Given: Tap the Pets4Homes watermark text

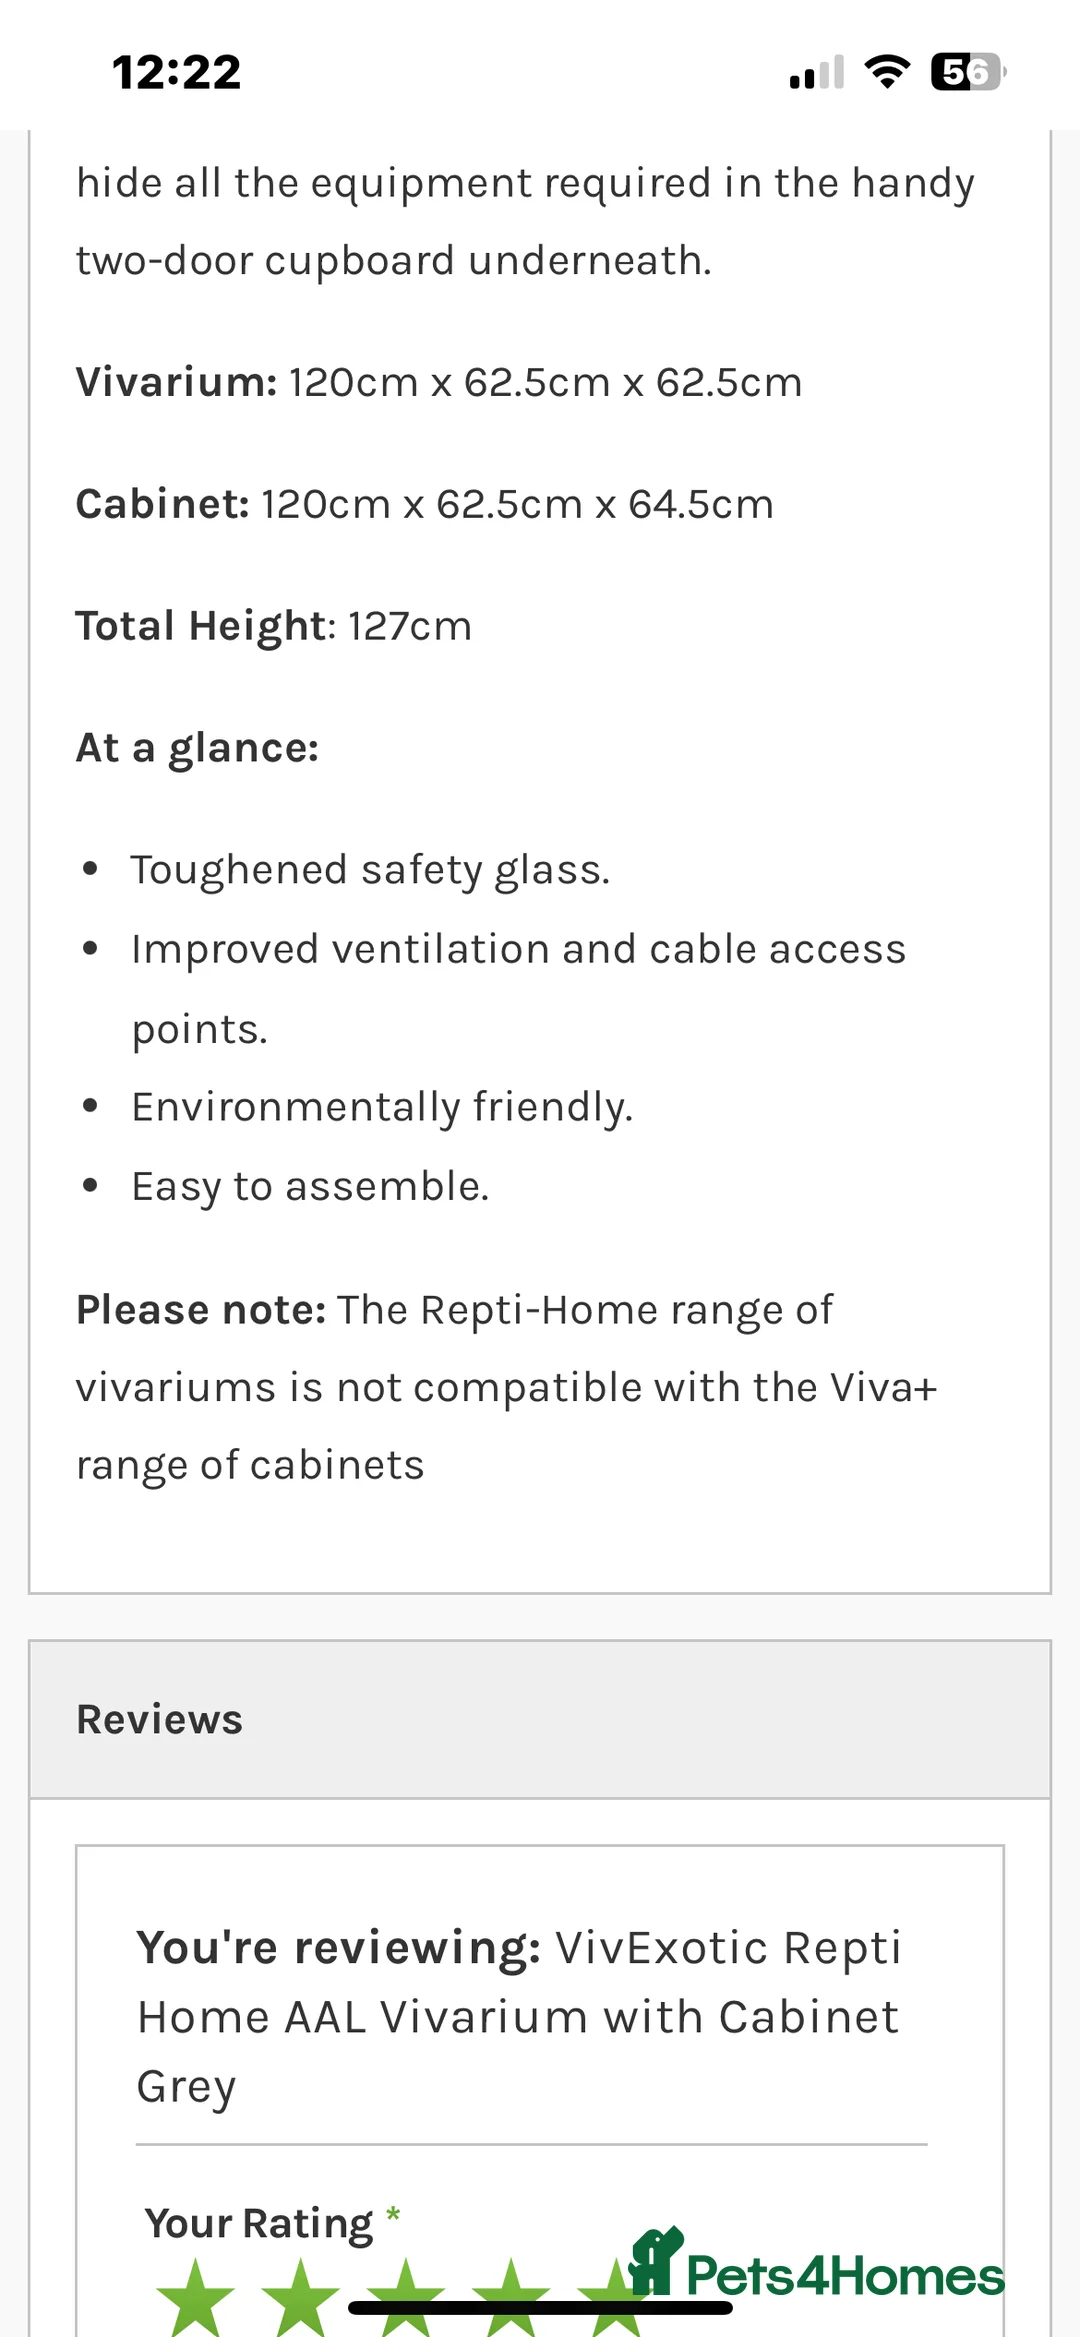Looking at the screenshot, I should (845, 2276).
